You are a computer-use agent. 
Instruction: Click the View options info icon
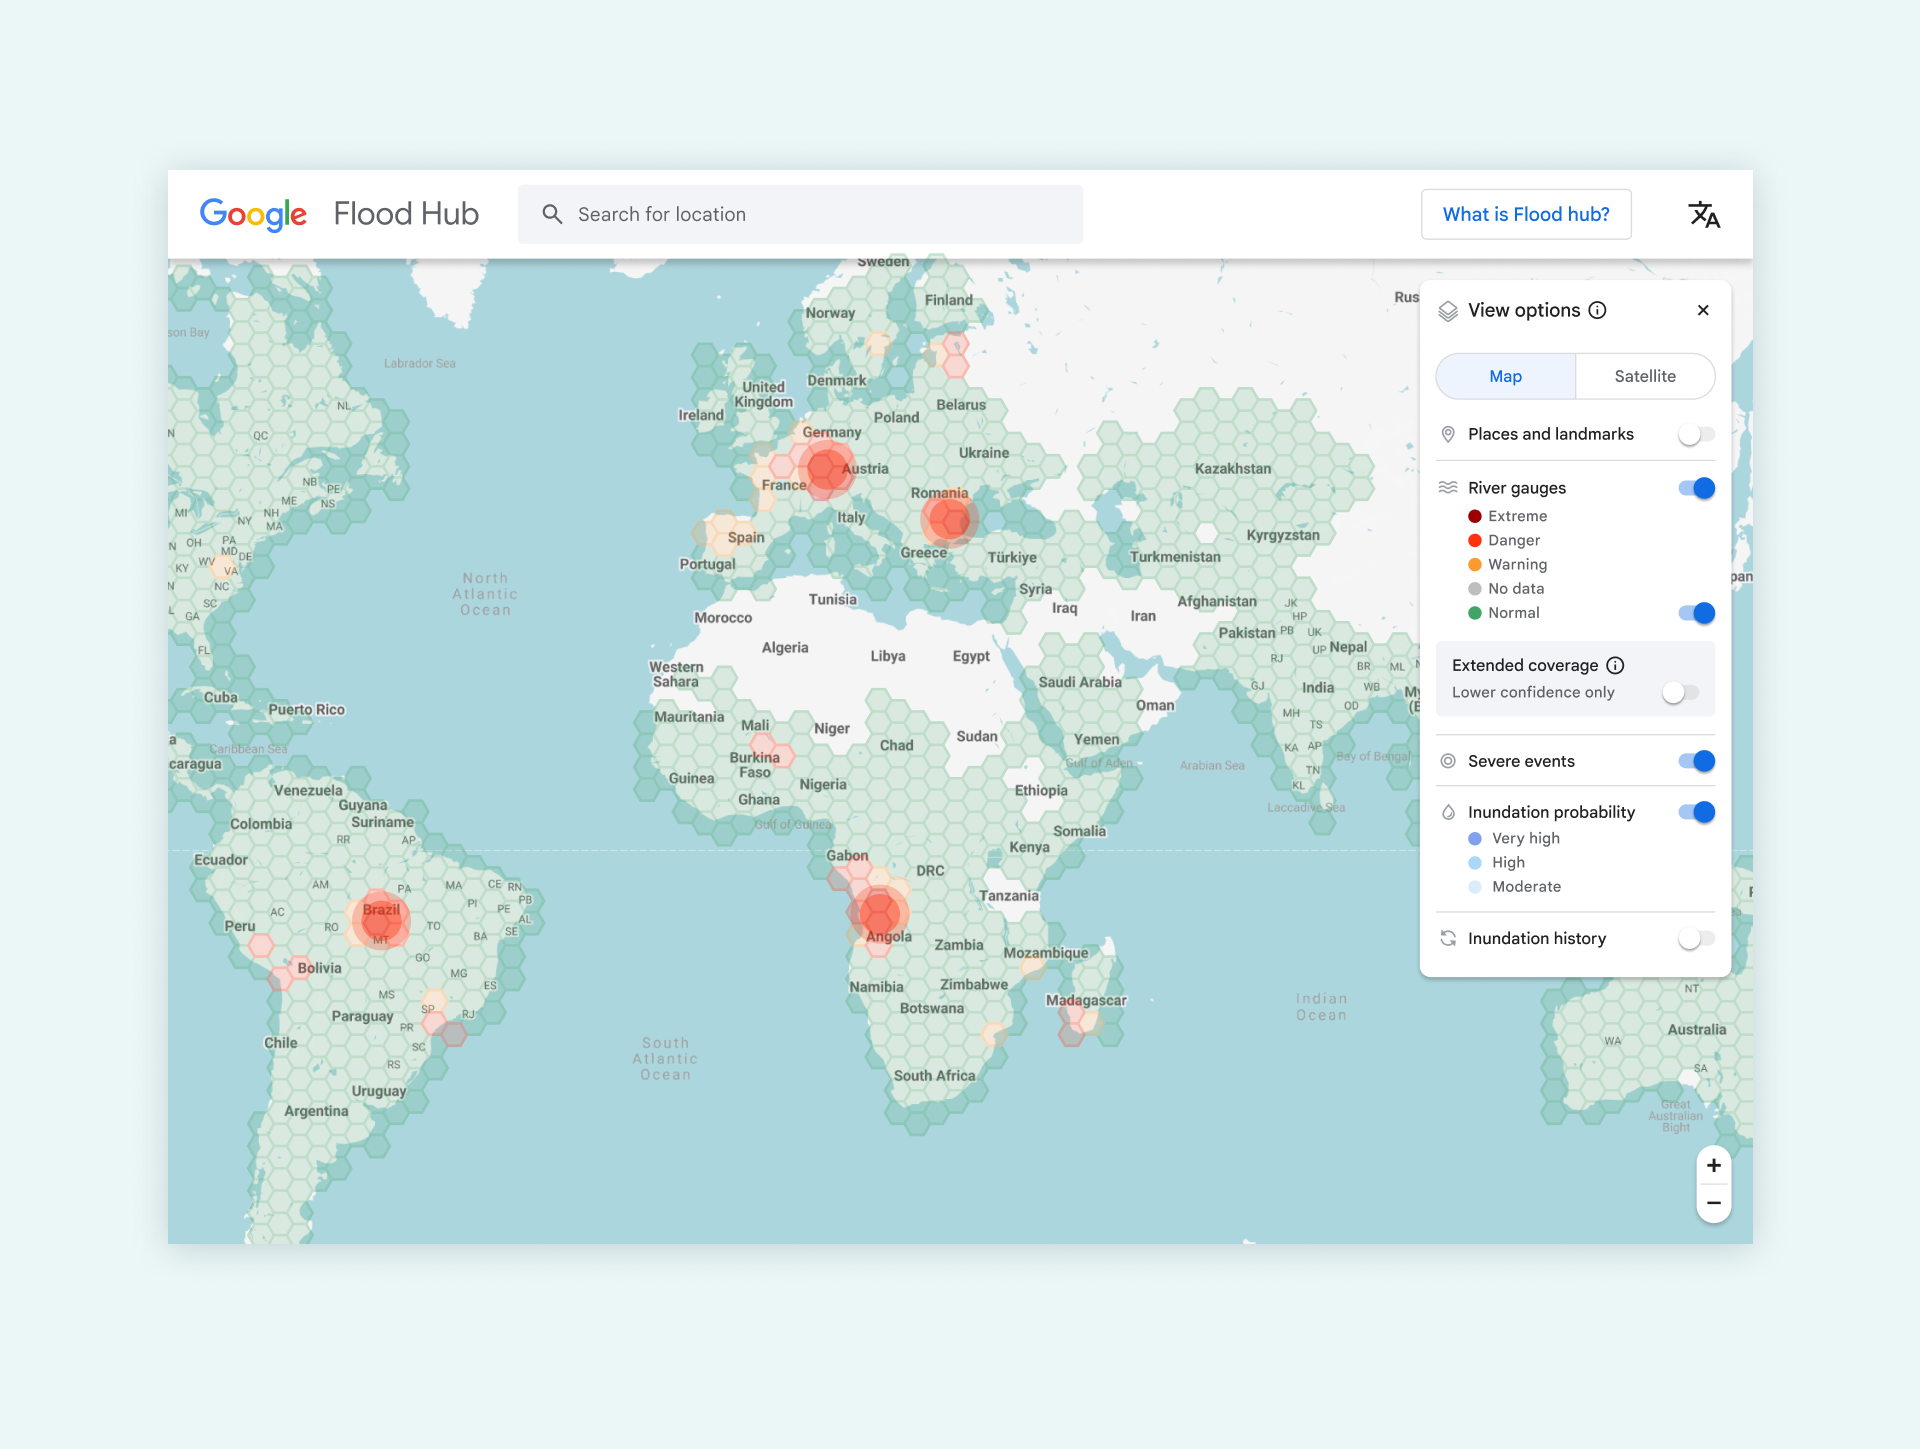[1598, 310]
